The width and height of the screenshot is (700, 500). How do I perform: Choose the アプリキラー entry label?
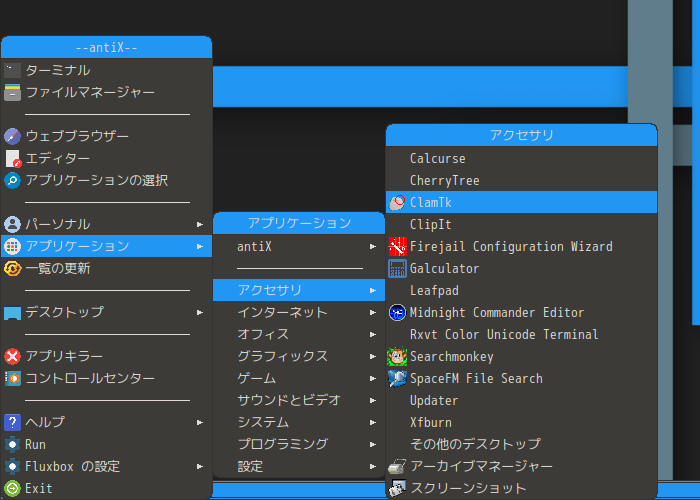pos(64,356)
